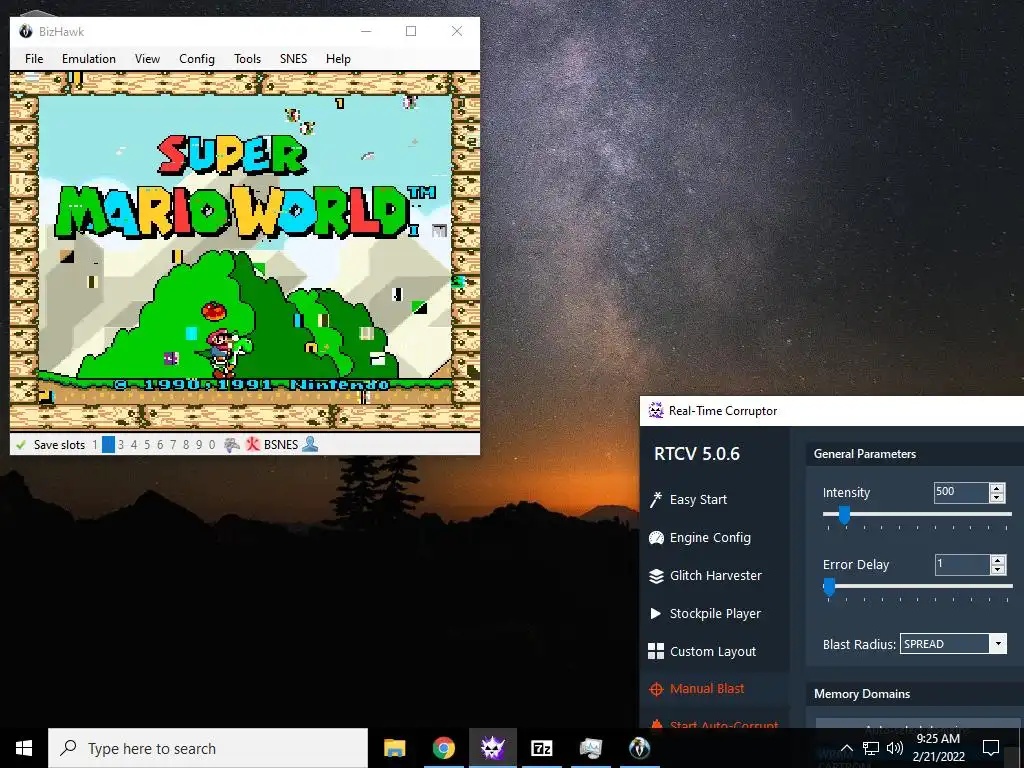Open Google Chrome from the taskbar
Viewport: 1024px width, 768px height.
(443, 748)
